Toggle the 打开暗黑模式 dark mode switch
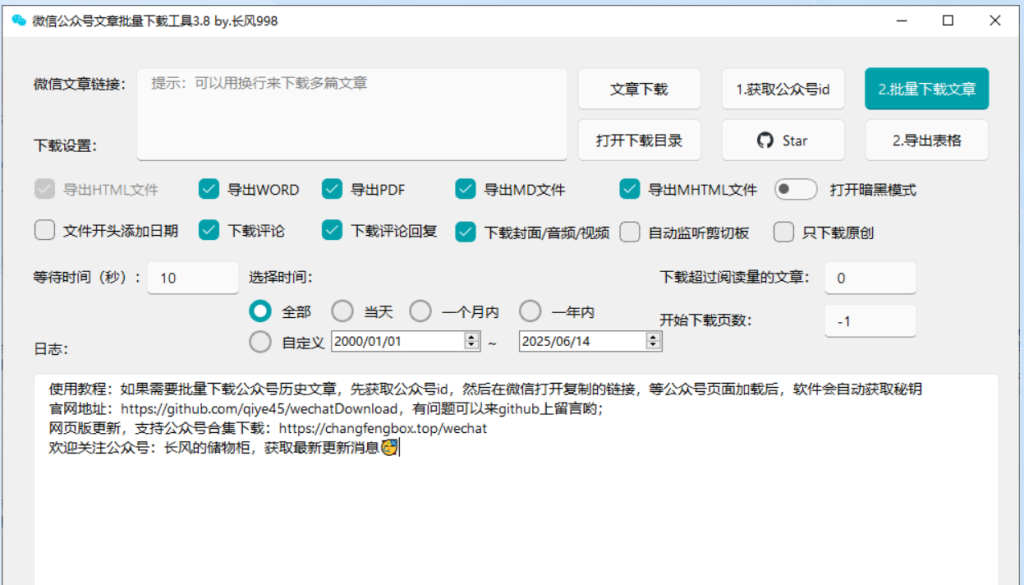1024x585 pixels. [795, 189]
